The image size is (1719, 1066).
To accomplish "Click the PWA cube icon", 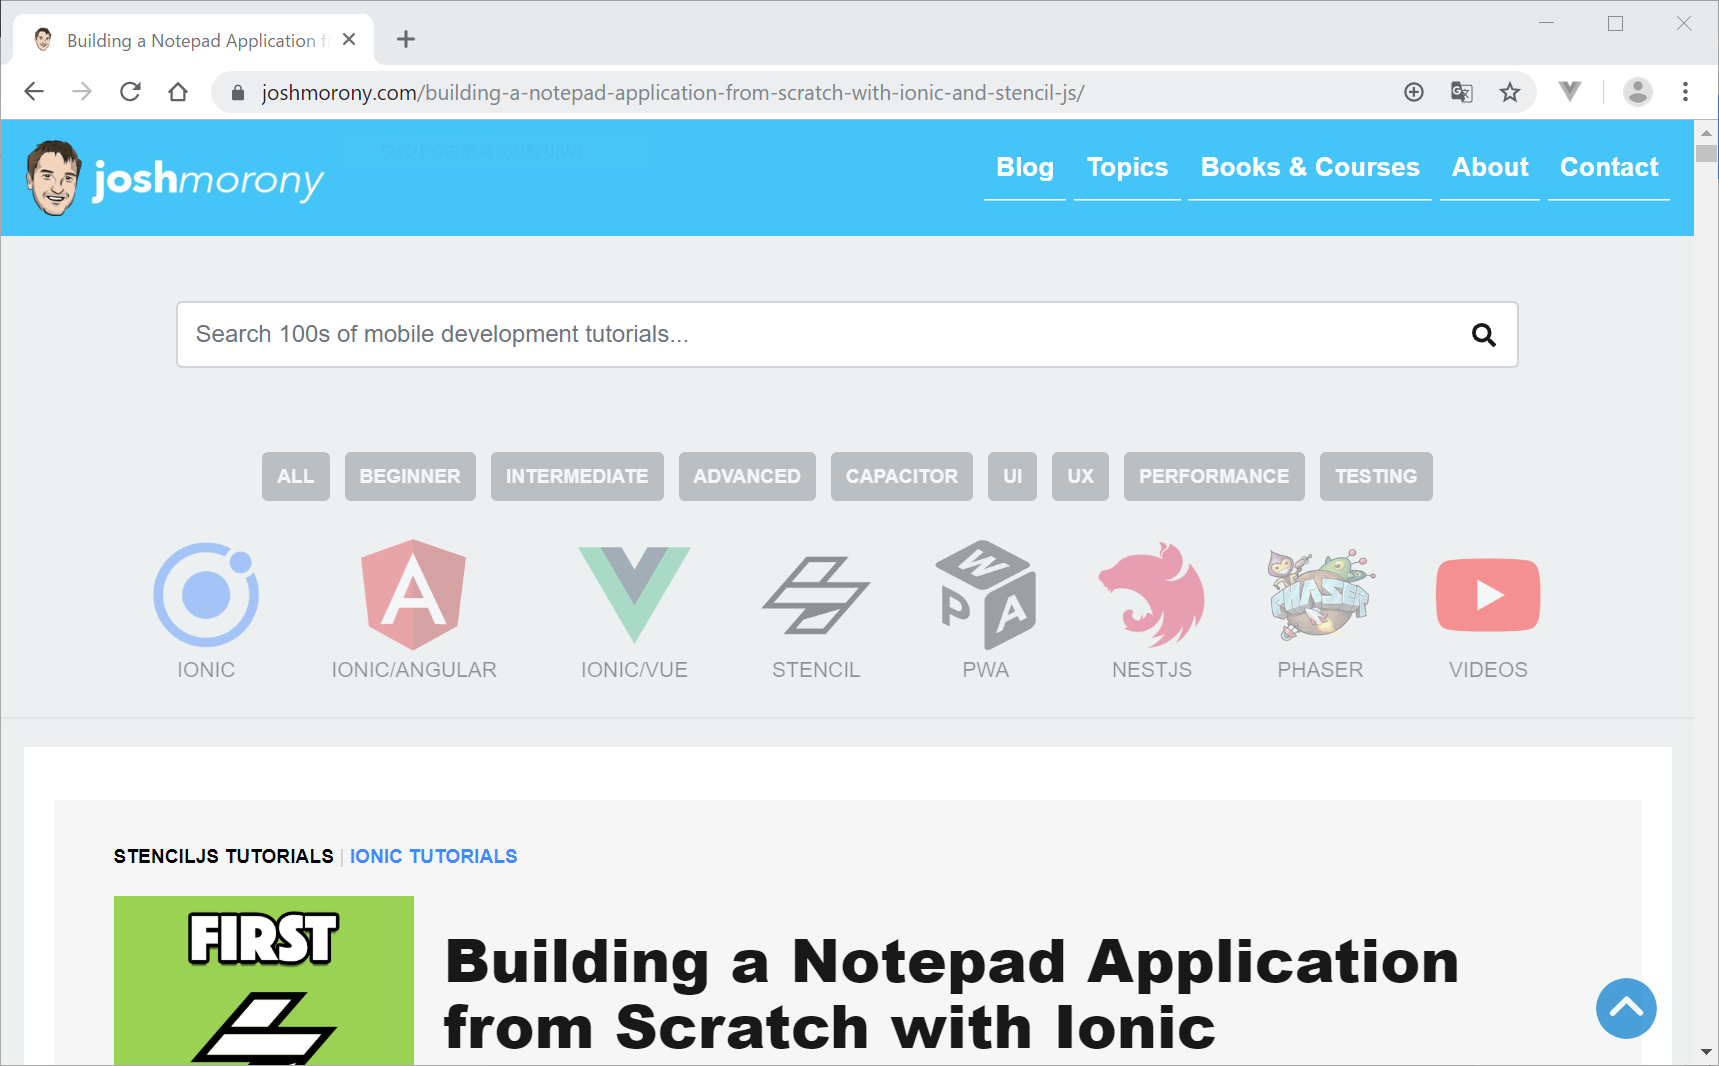I will click(985, 595).
